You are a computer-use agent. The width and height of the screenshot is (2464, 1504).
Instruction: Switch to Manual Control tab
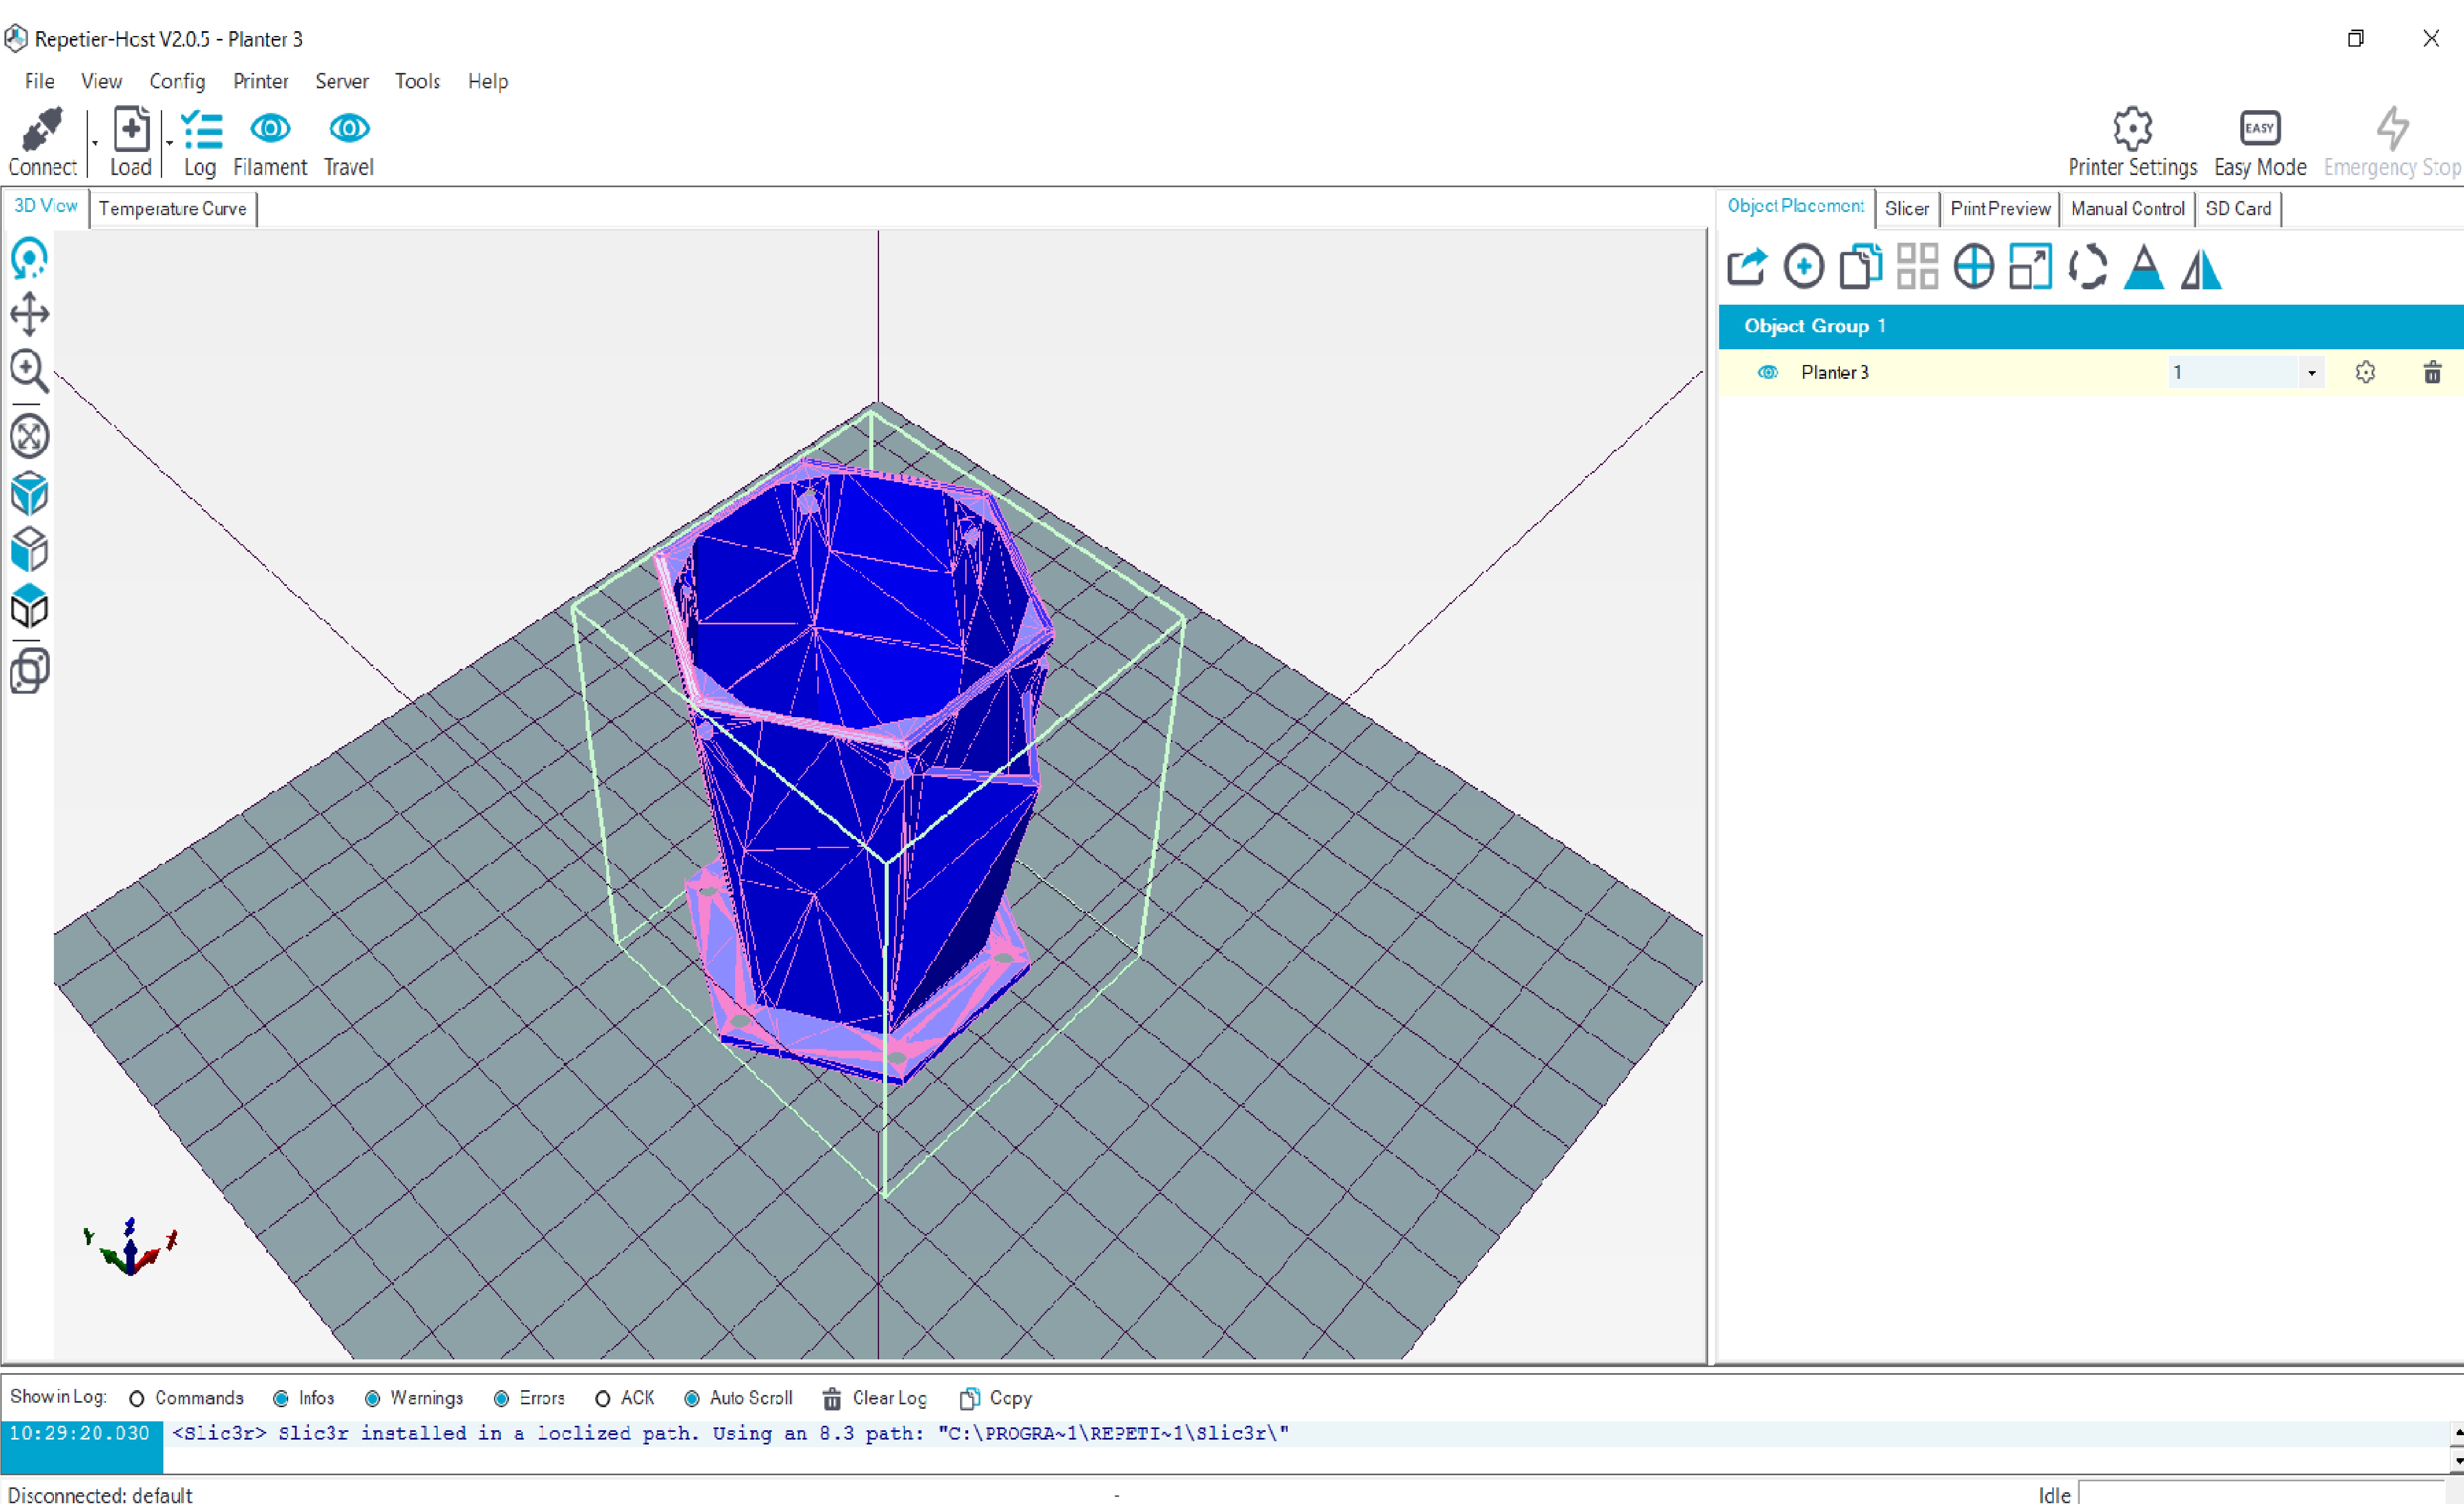[2128, 209]
